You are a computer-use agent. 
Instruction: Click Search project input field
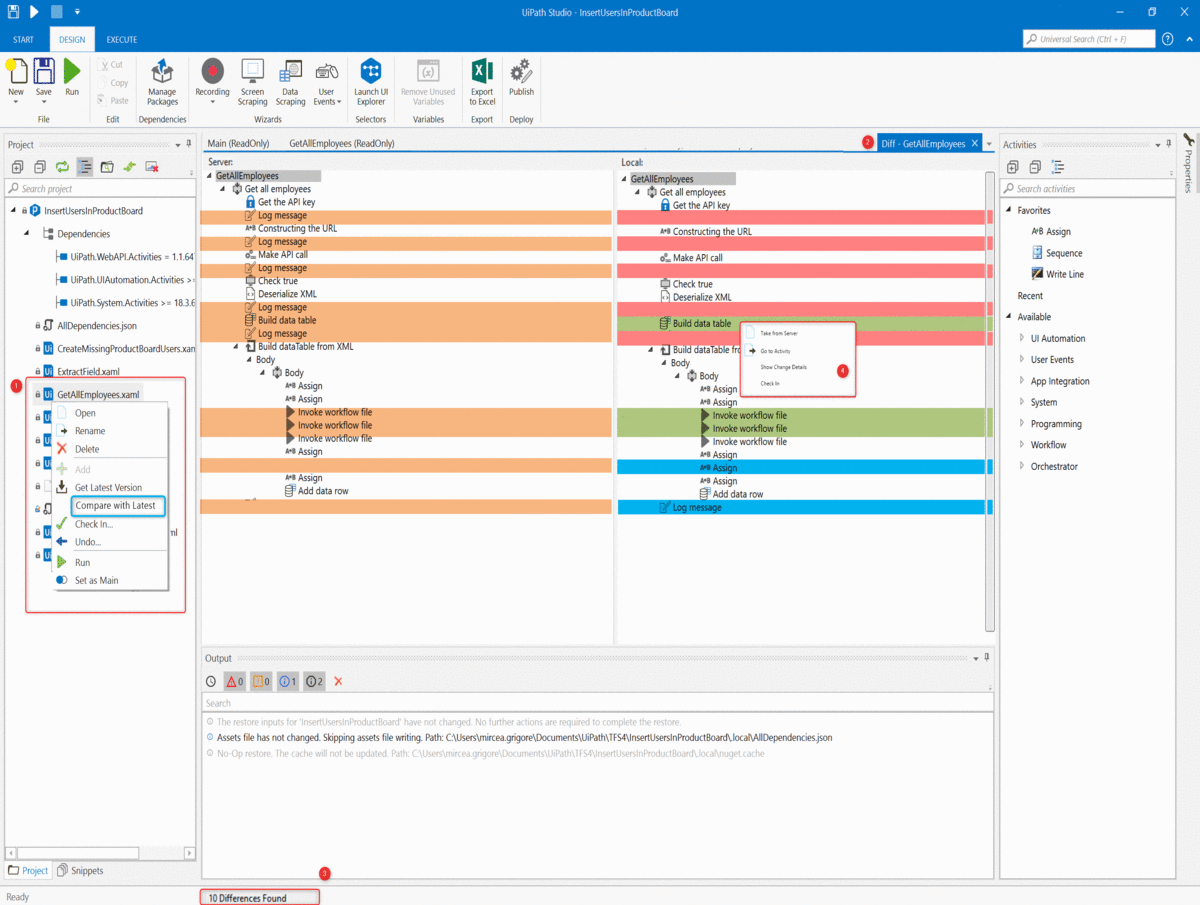[x=100, y=188]
